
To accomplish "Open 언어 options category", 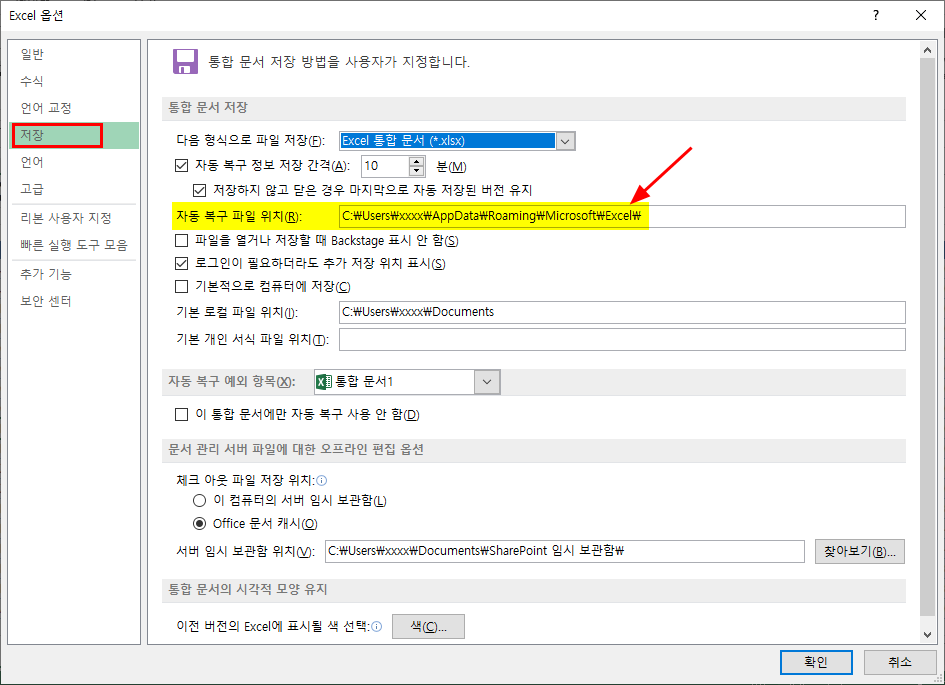I will coord(74,162).
